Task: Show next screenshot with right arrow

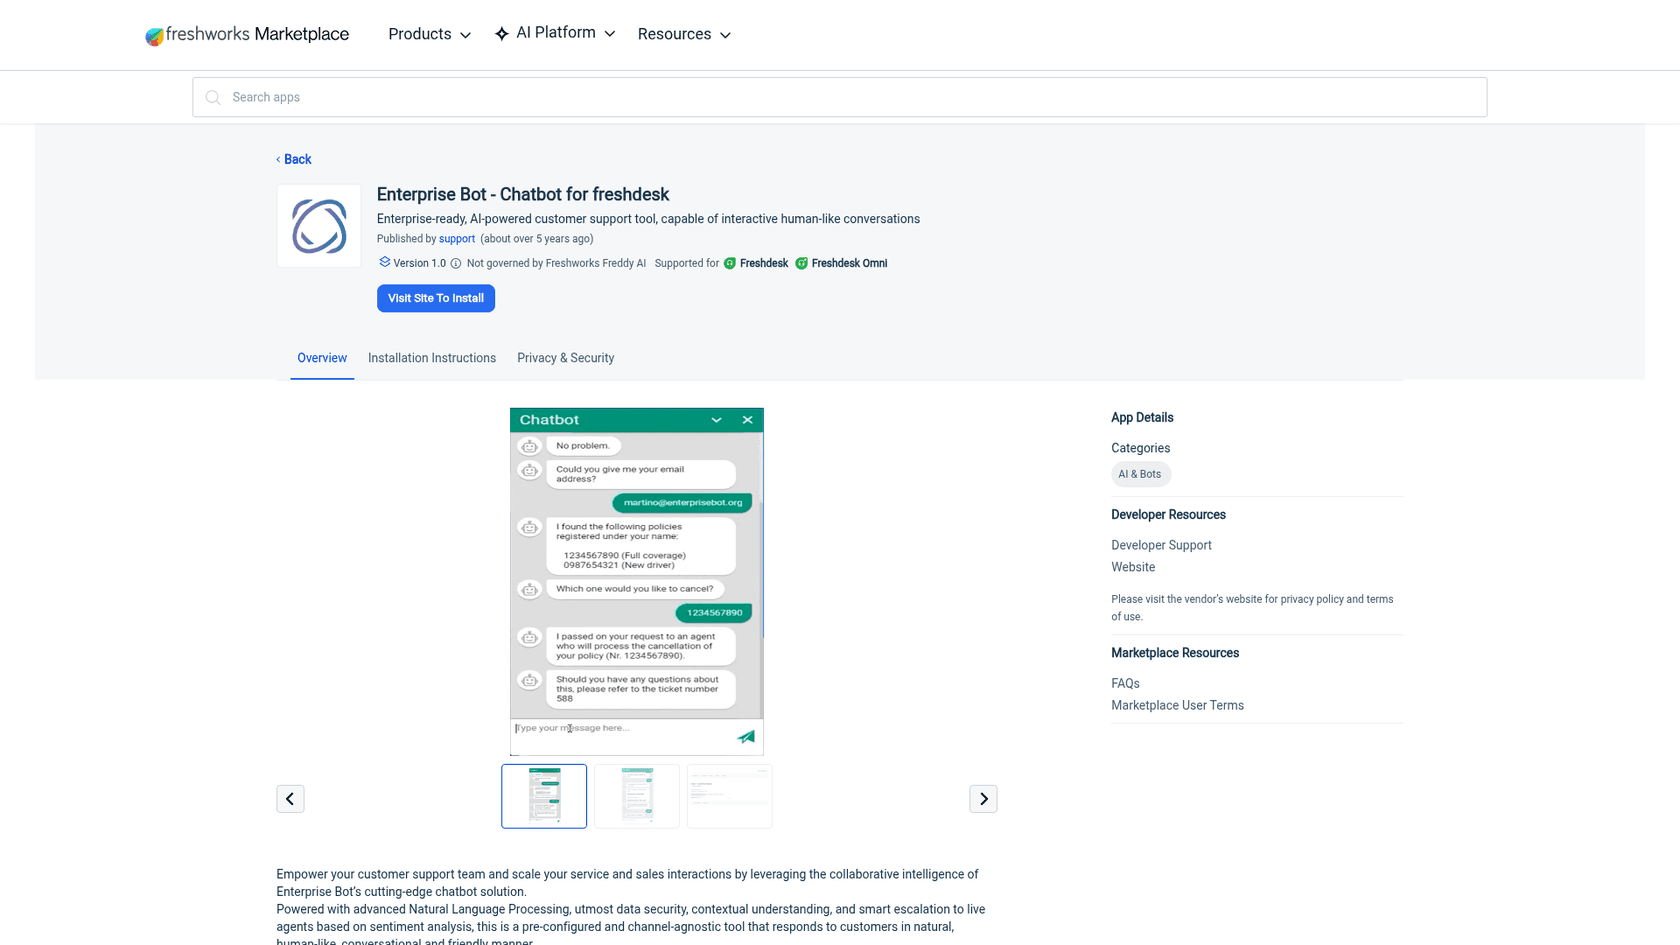Action: (983, 799)
